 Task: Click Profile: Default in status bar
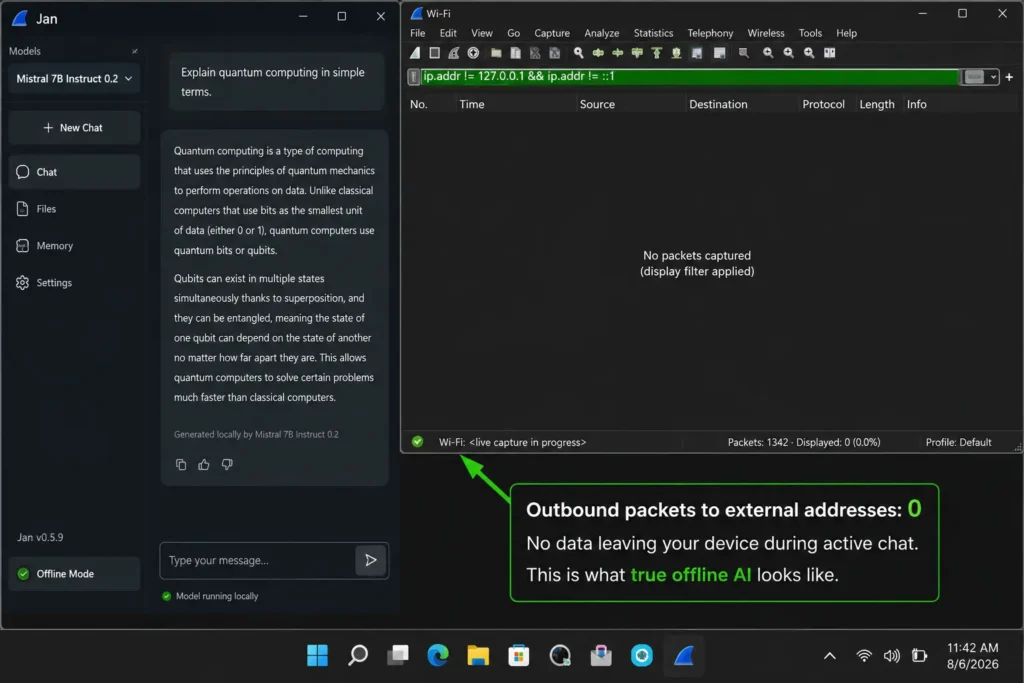click(x=958, y=442)
